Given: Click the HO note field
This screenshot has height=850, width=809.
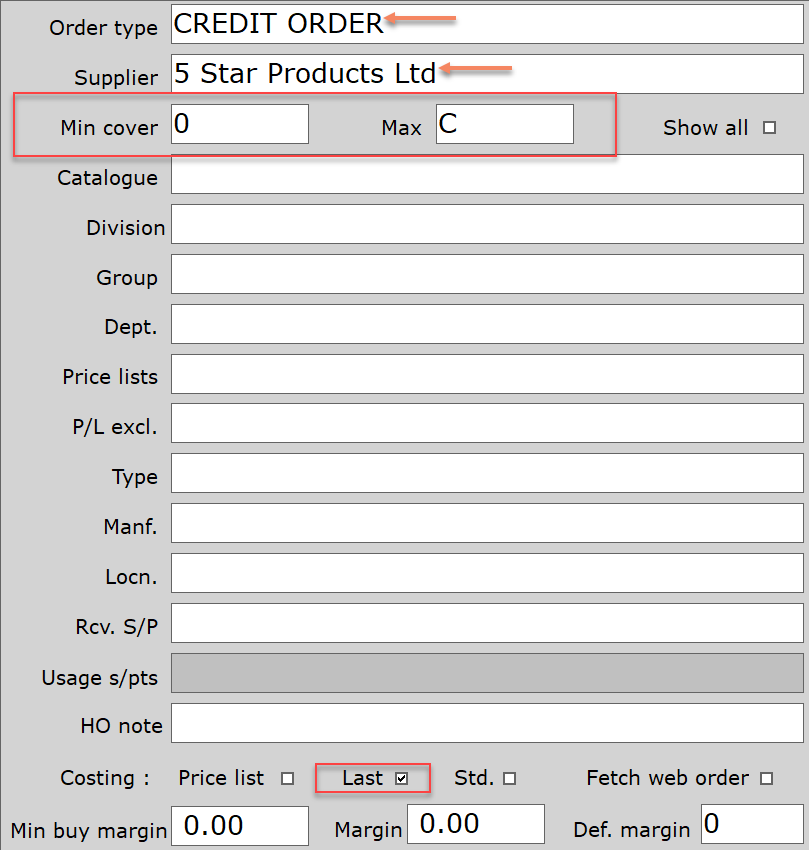Looking at the screenshot, I should pos(487,724).
